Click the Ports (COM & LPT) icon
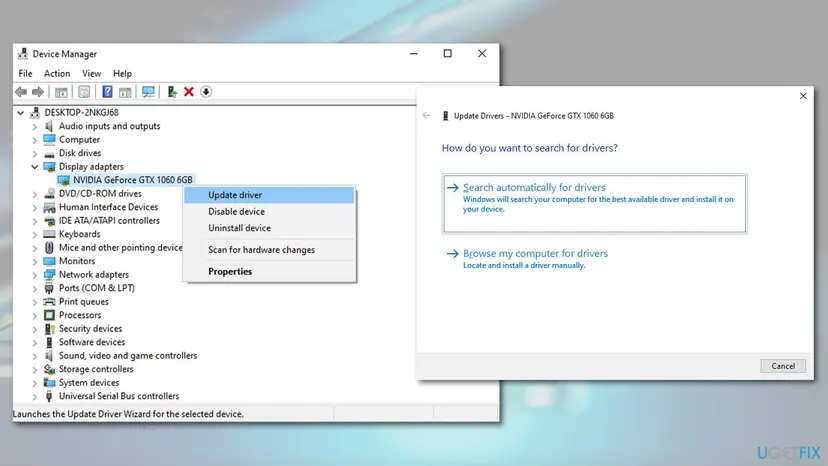 click(x=49, y=288)
